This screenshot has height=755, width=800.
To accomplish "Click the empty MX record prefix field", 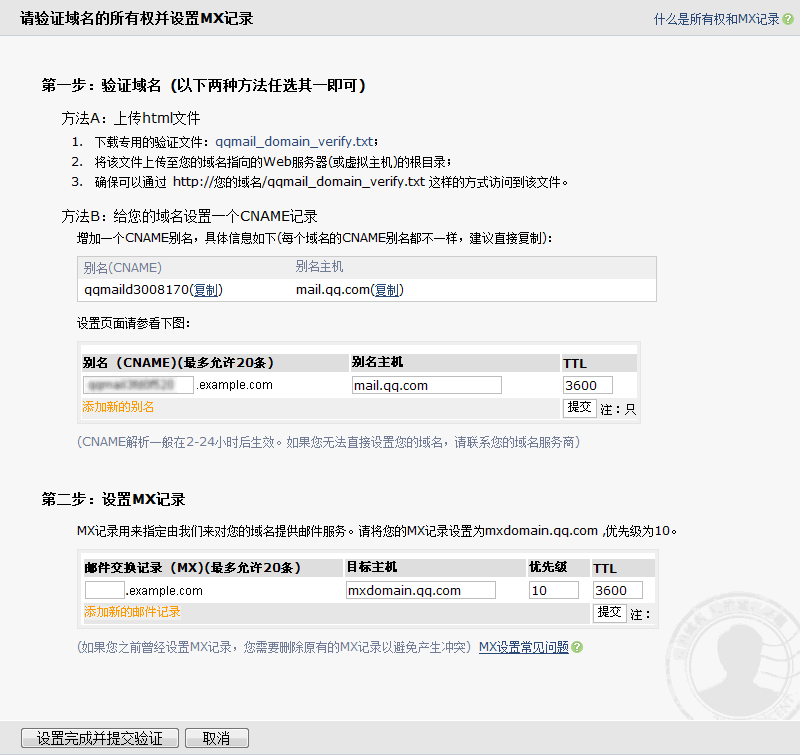I will point(104,590).
